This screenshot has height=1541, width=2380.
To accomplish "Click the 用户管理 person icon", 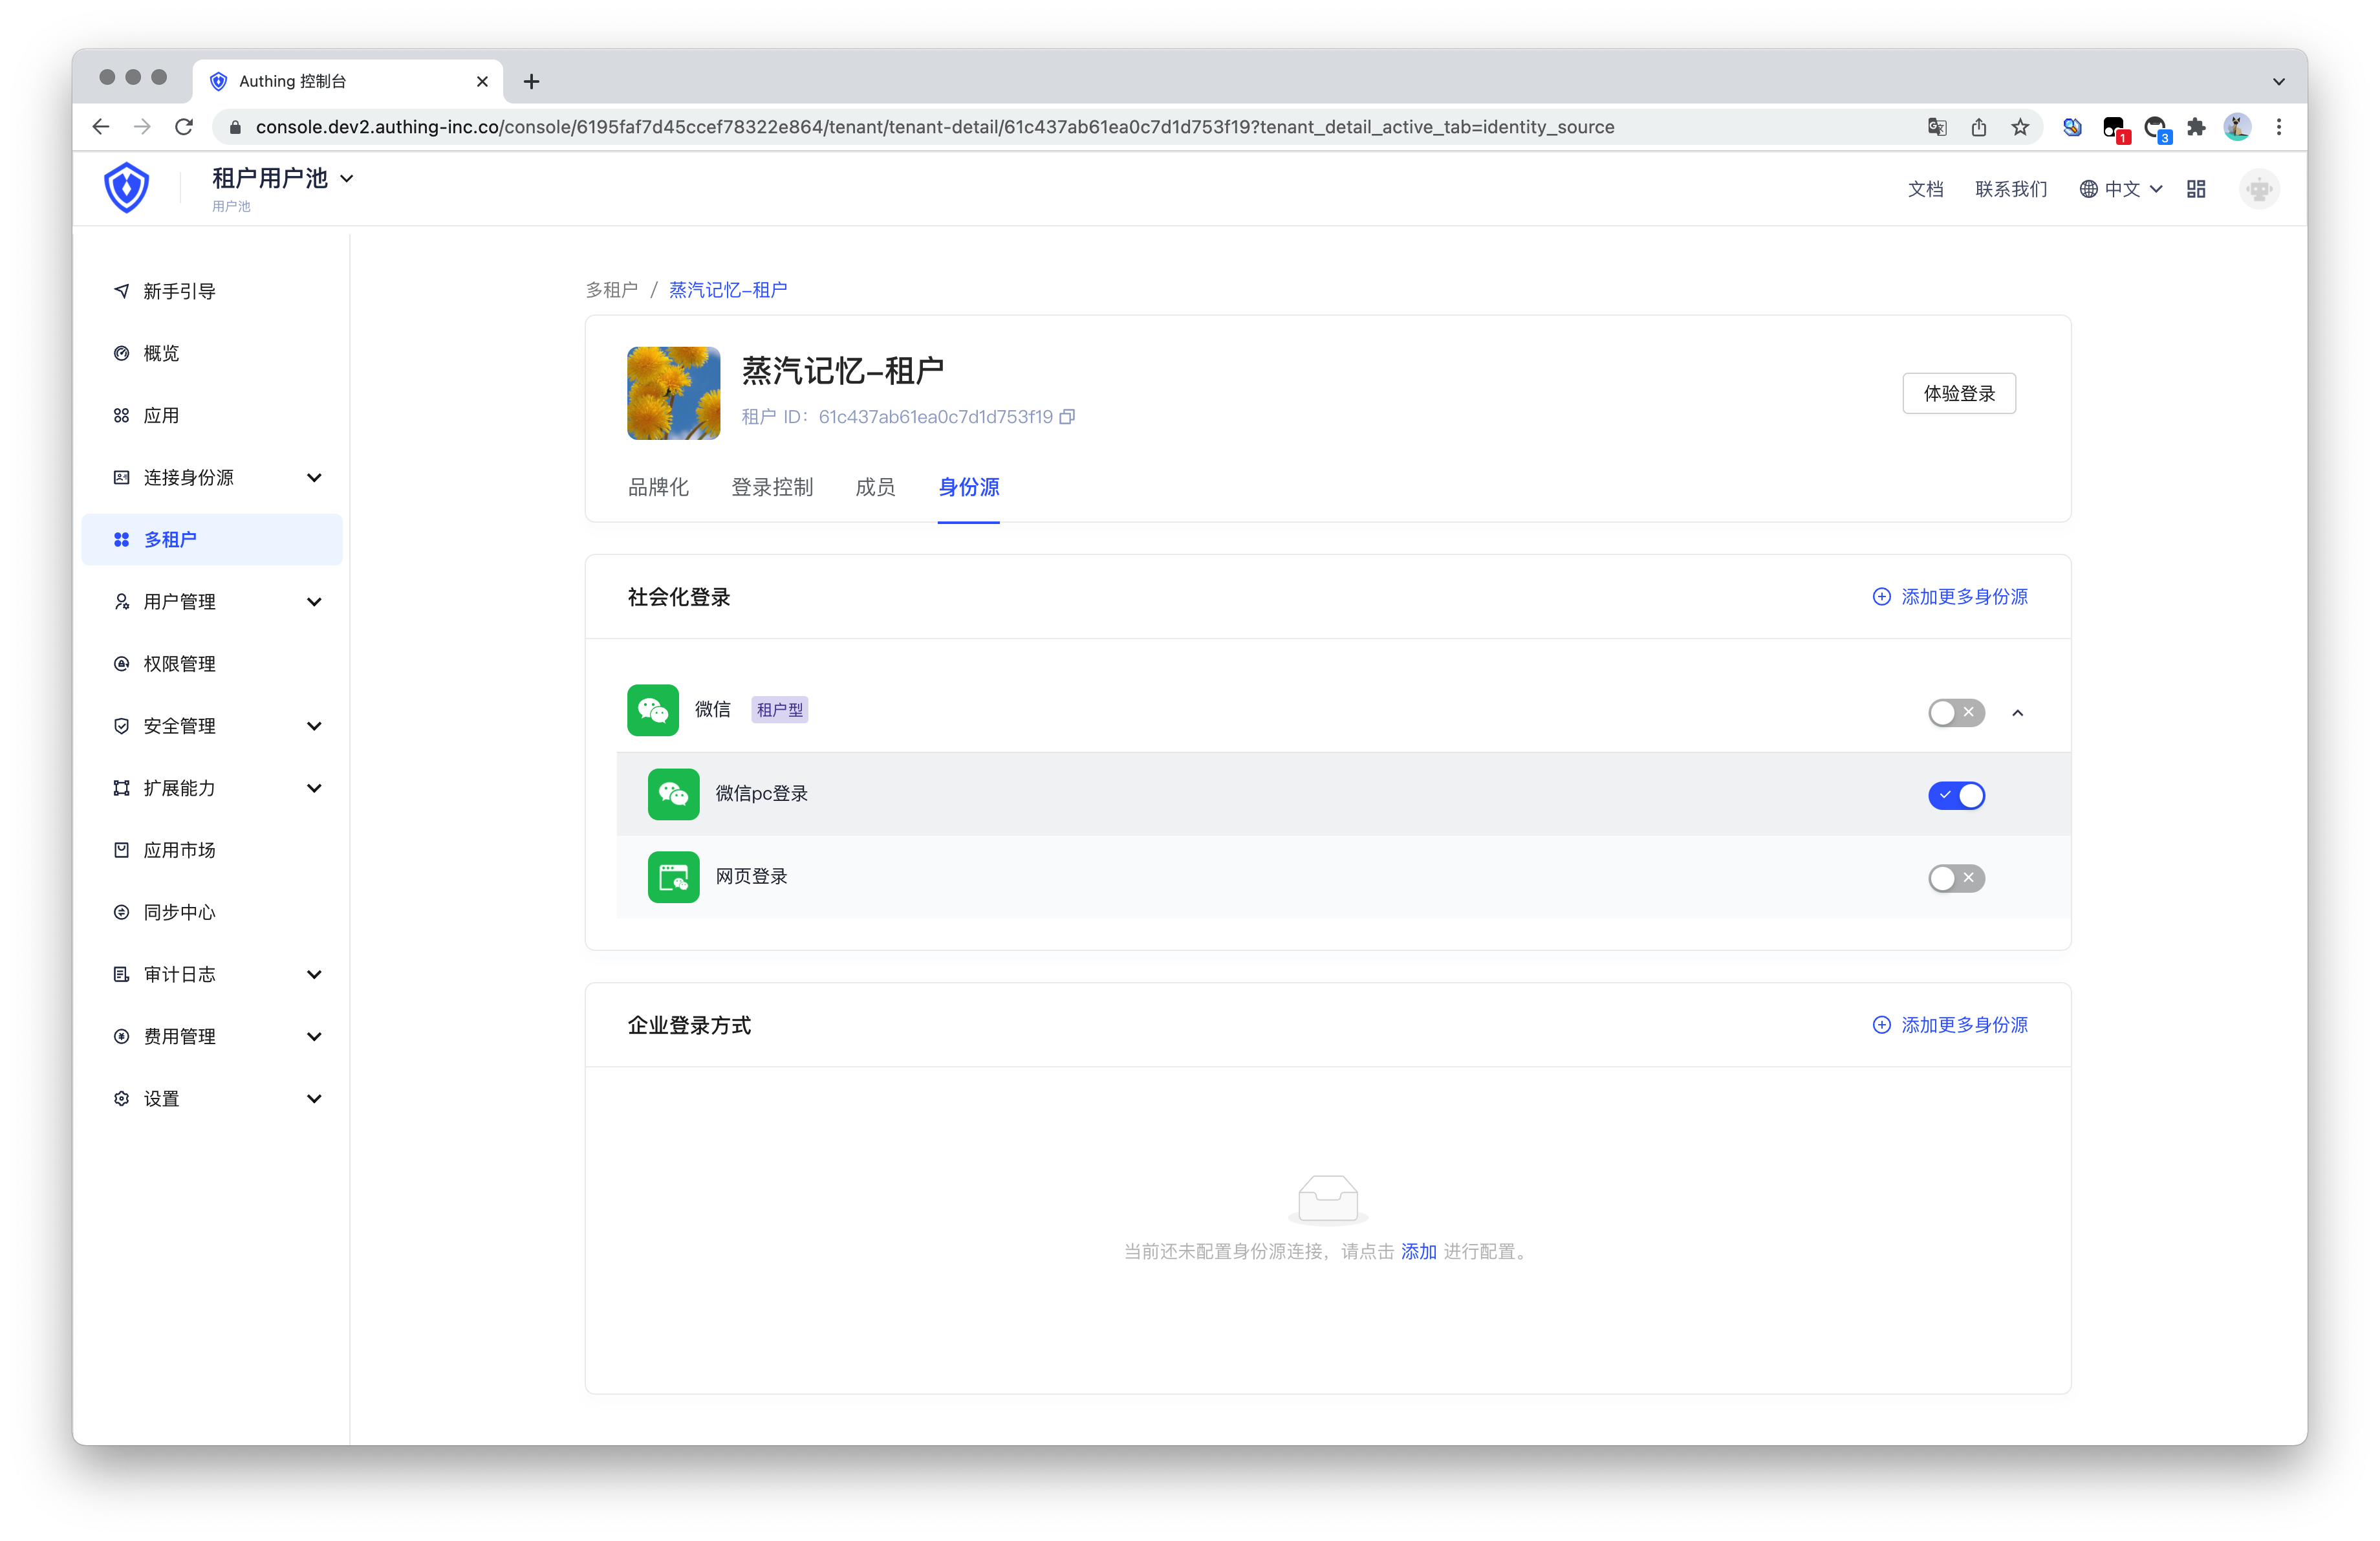I will (121, 601).
